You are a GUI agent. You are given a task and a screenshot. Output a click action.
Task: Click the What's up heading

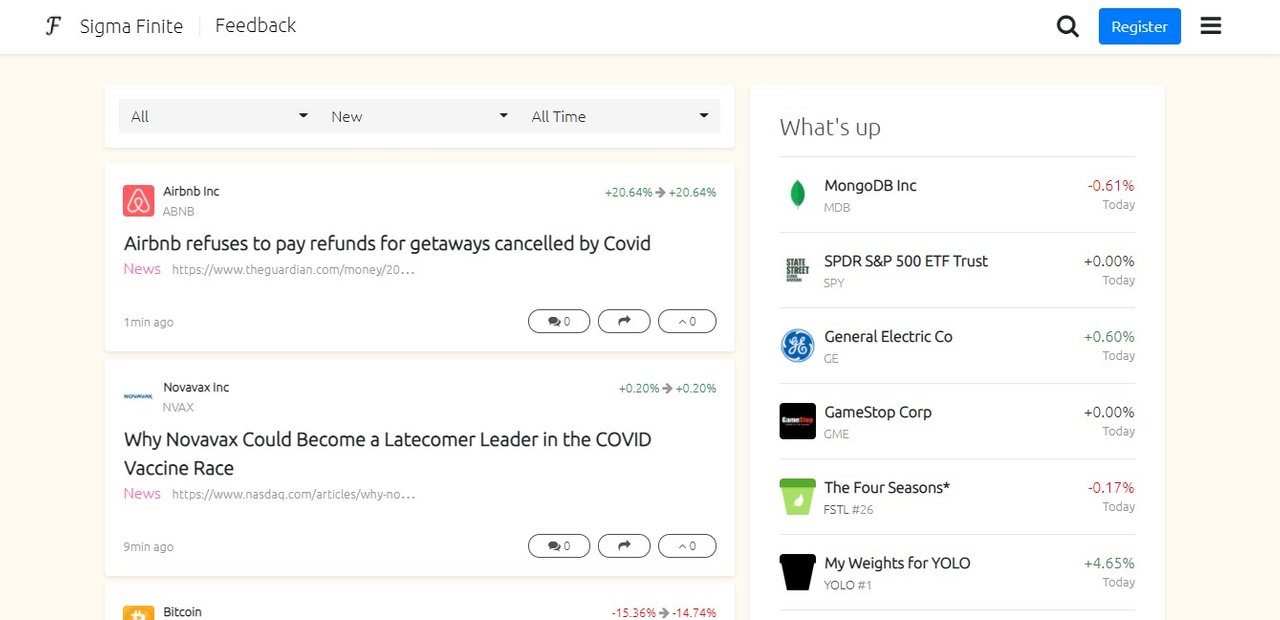[830, 127]
